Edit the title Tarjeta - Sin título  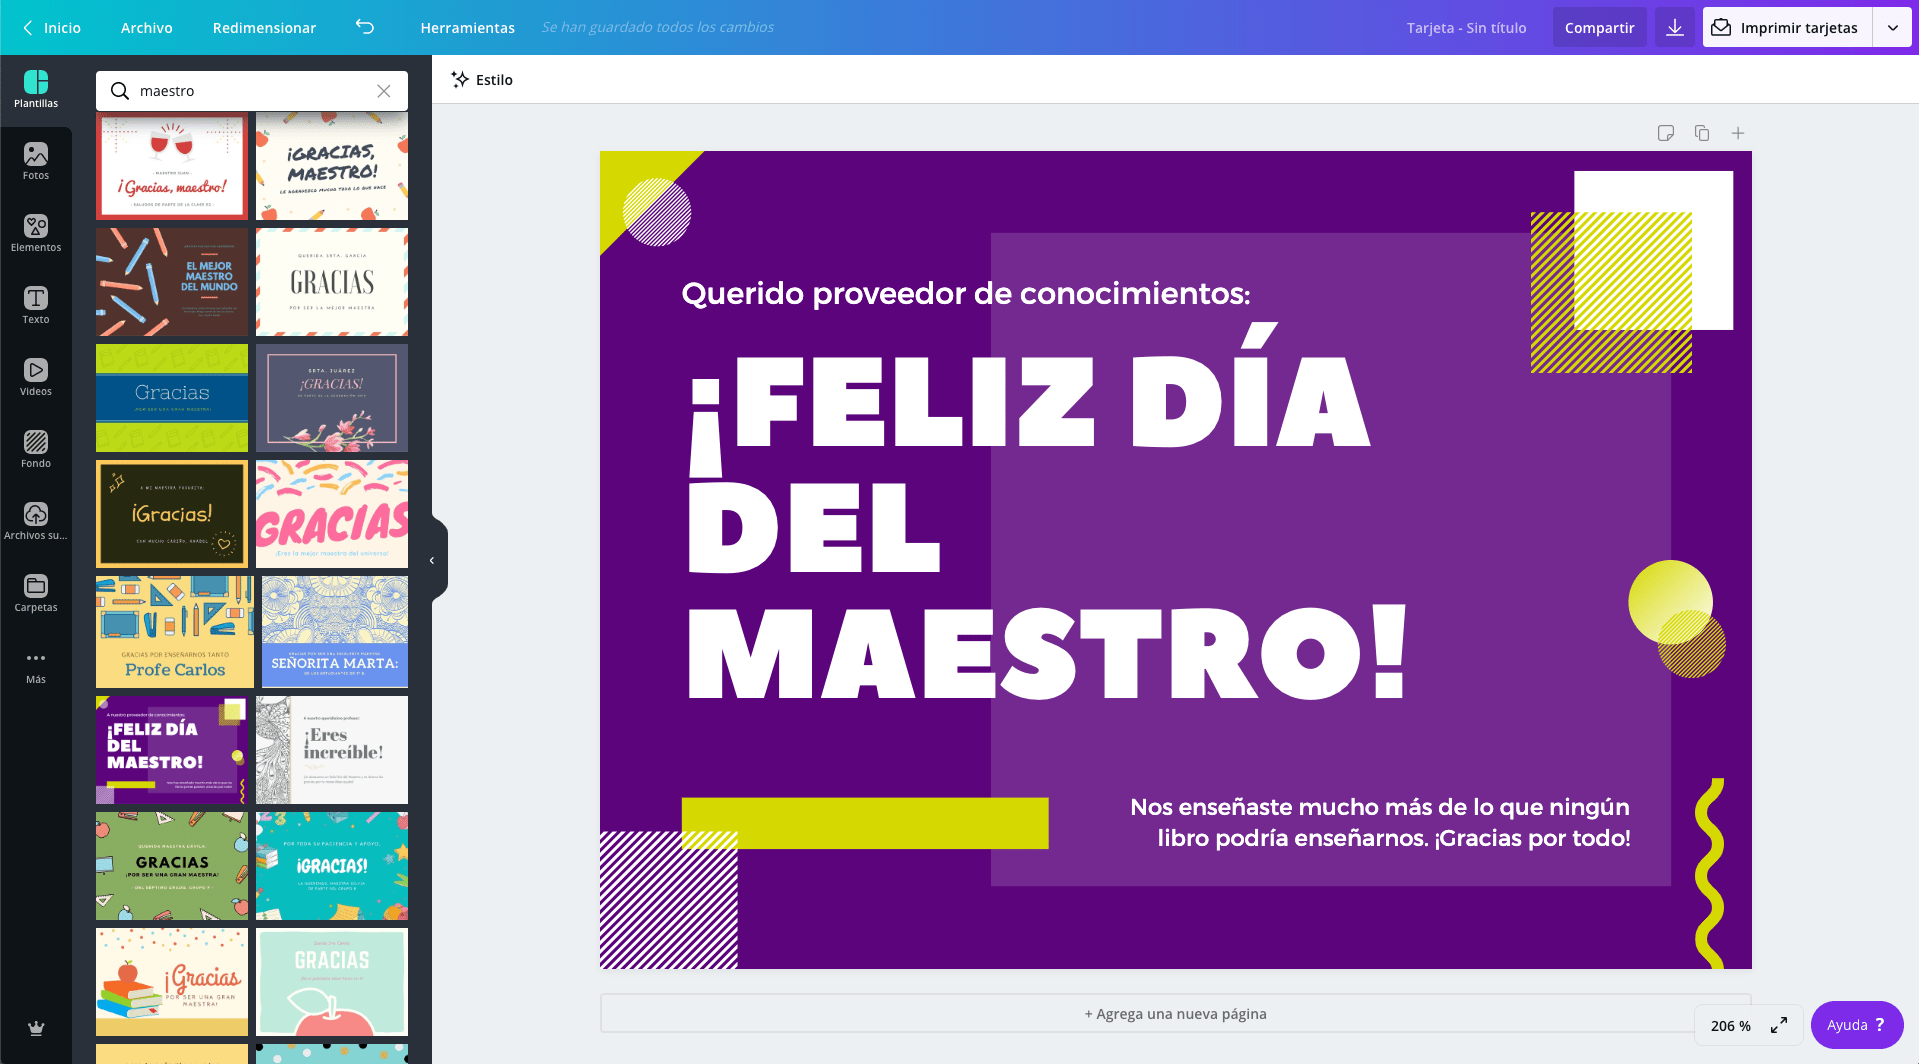1466,28
